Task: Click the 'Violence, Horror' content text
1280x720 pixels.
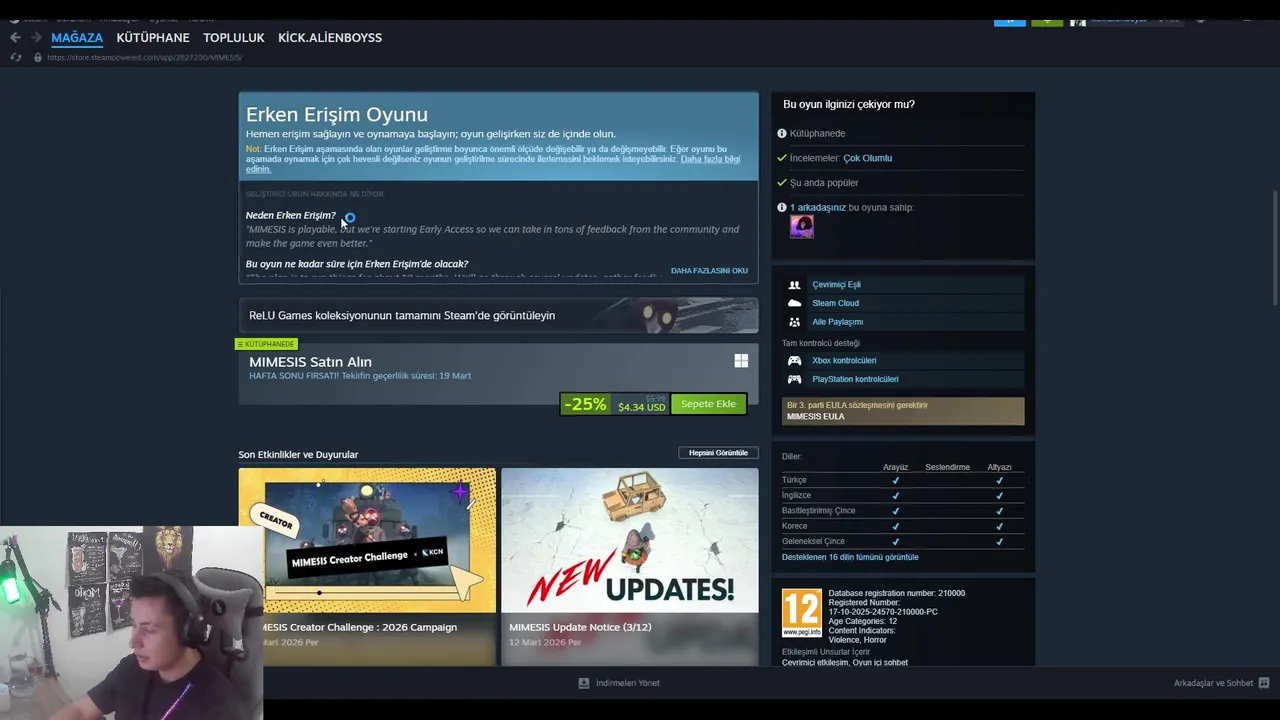Action: [x=857, y=640]
